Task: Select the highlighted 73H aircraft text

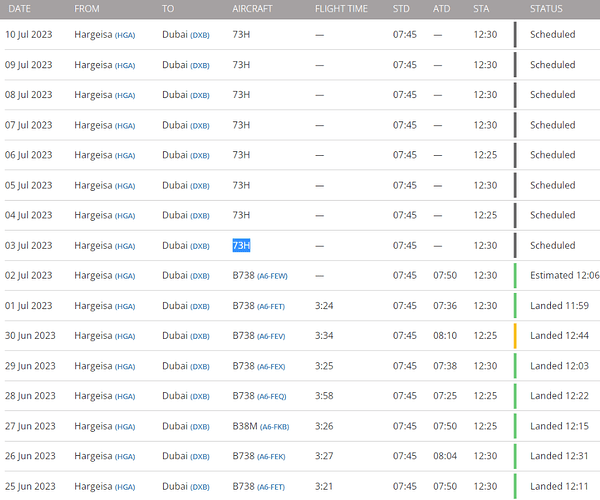Action: point(241,245)
